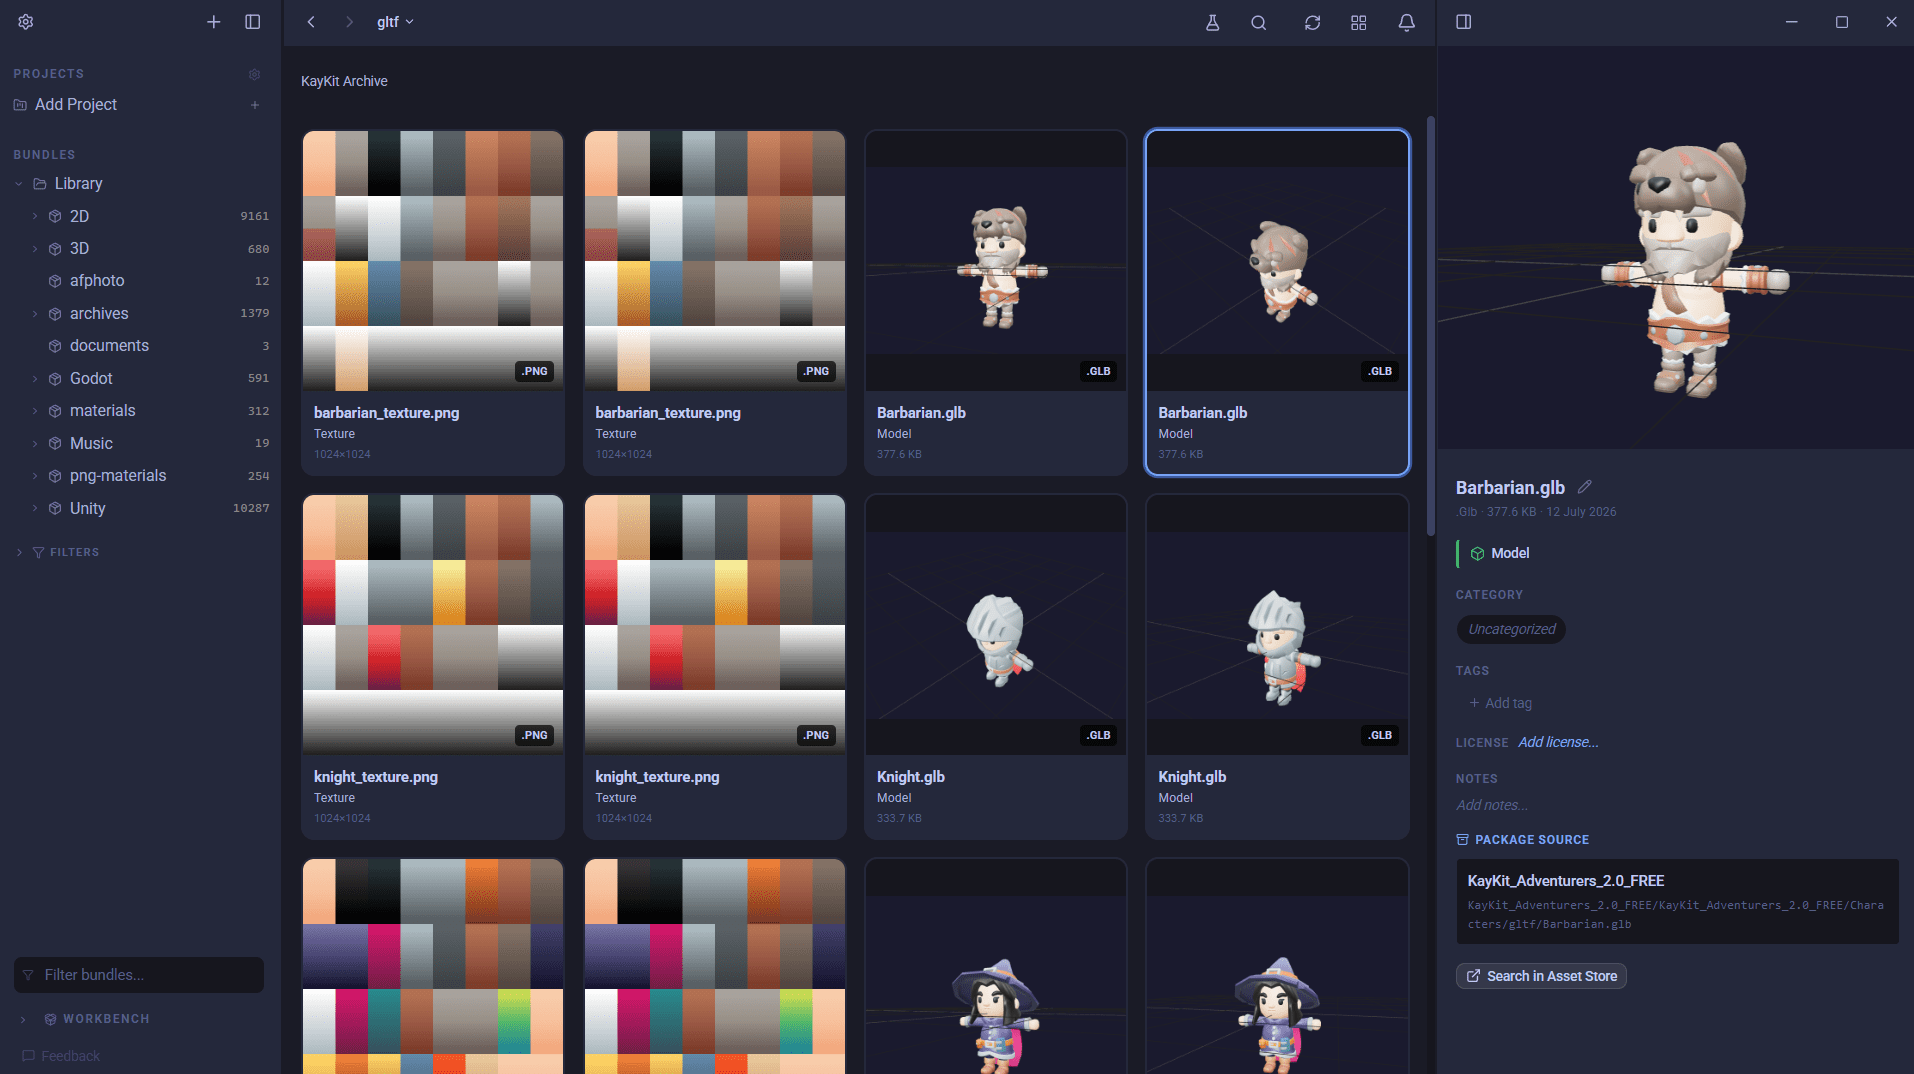1914x1074 pixels.
Task: Click Add Project
Action: [x=76, y=105]
